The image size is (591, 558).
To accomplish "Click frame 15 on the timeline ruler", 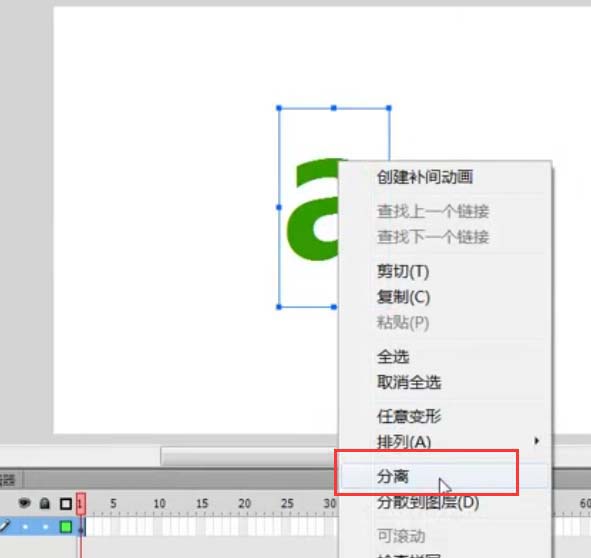I will coord(202,503).
